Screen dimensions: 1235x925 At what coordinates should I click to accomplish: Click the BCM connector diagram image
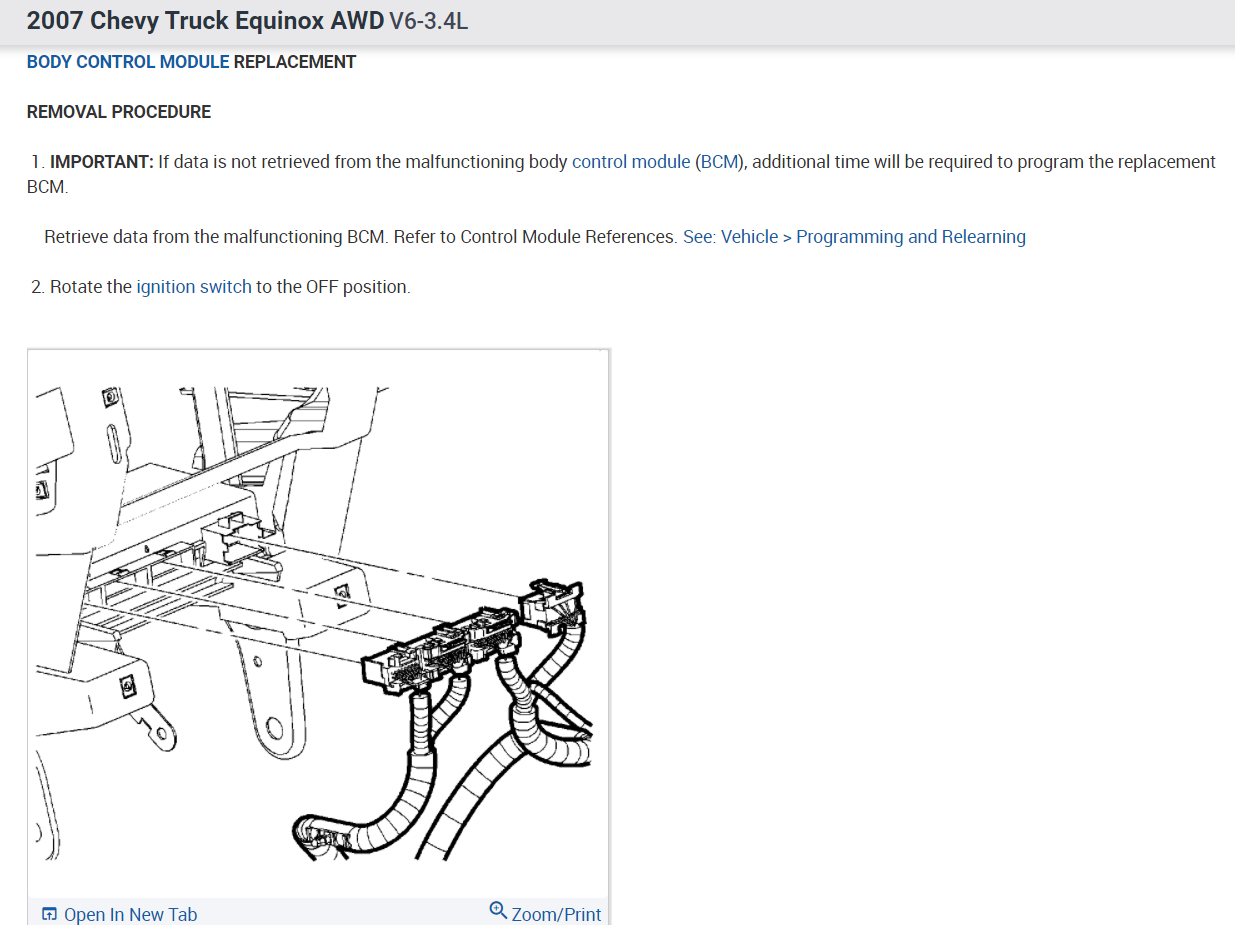[318, 623]
